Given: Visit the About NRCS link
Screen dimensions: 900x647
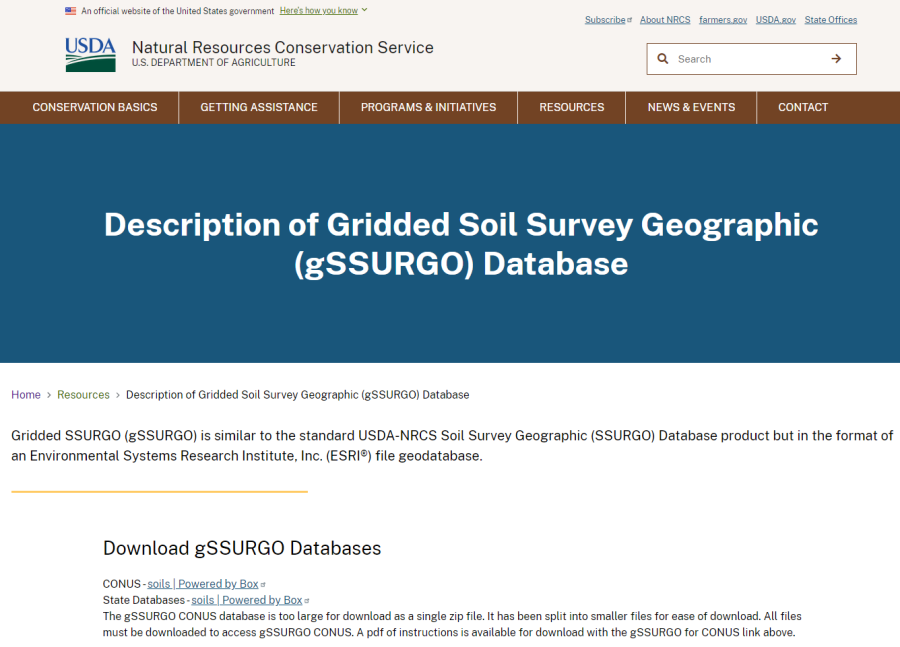Looking at the screenshot, I should tap(665, 20).
